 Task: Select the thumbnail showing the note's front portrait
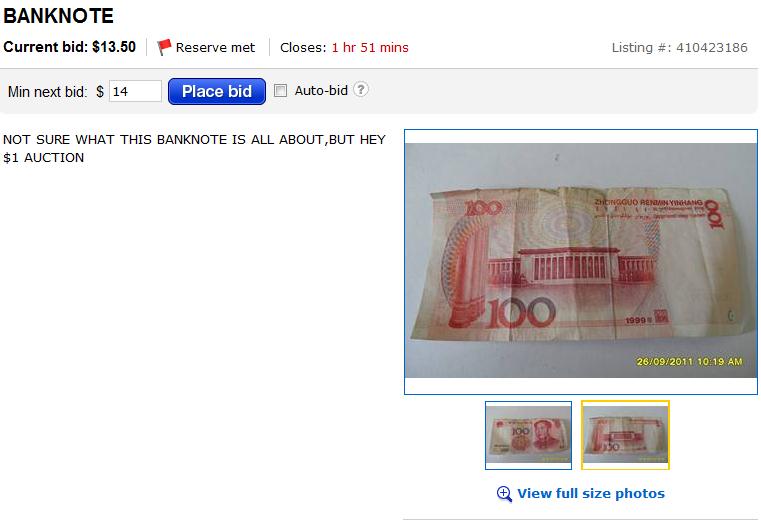pyautogui.click(x=528, y=435)
